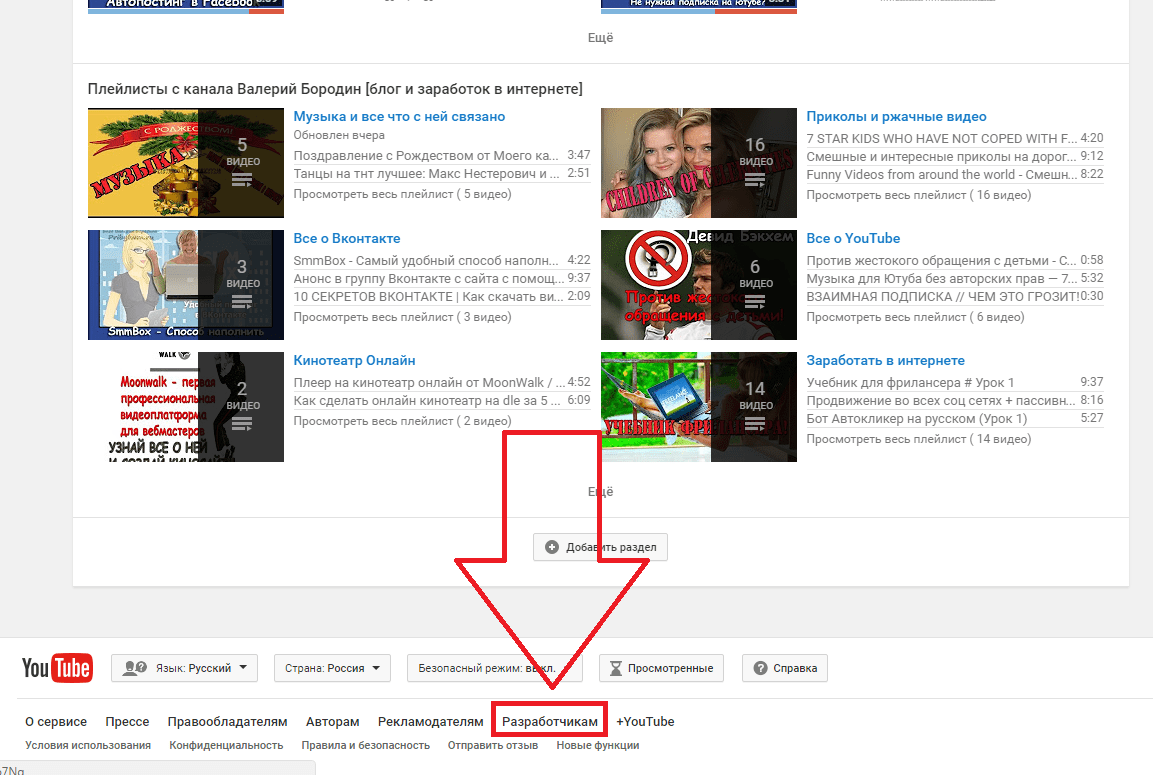Image resolution: width=1153 pixels, height=775 pixels.
Task: Click Учебник фрилансера playlist thumbnail
Action: point(699,407)
